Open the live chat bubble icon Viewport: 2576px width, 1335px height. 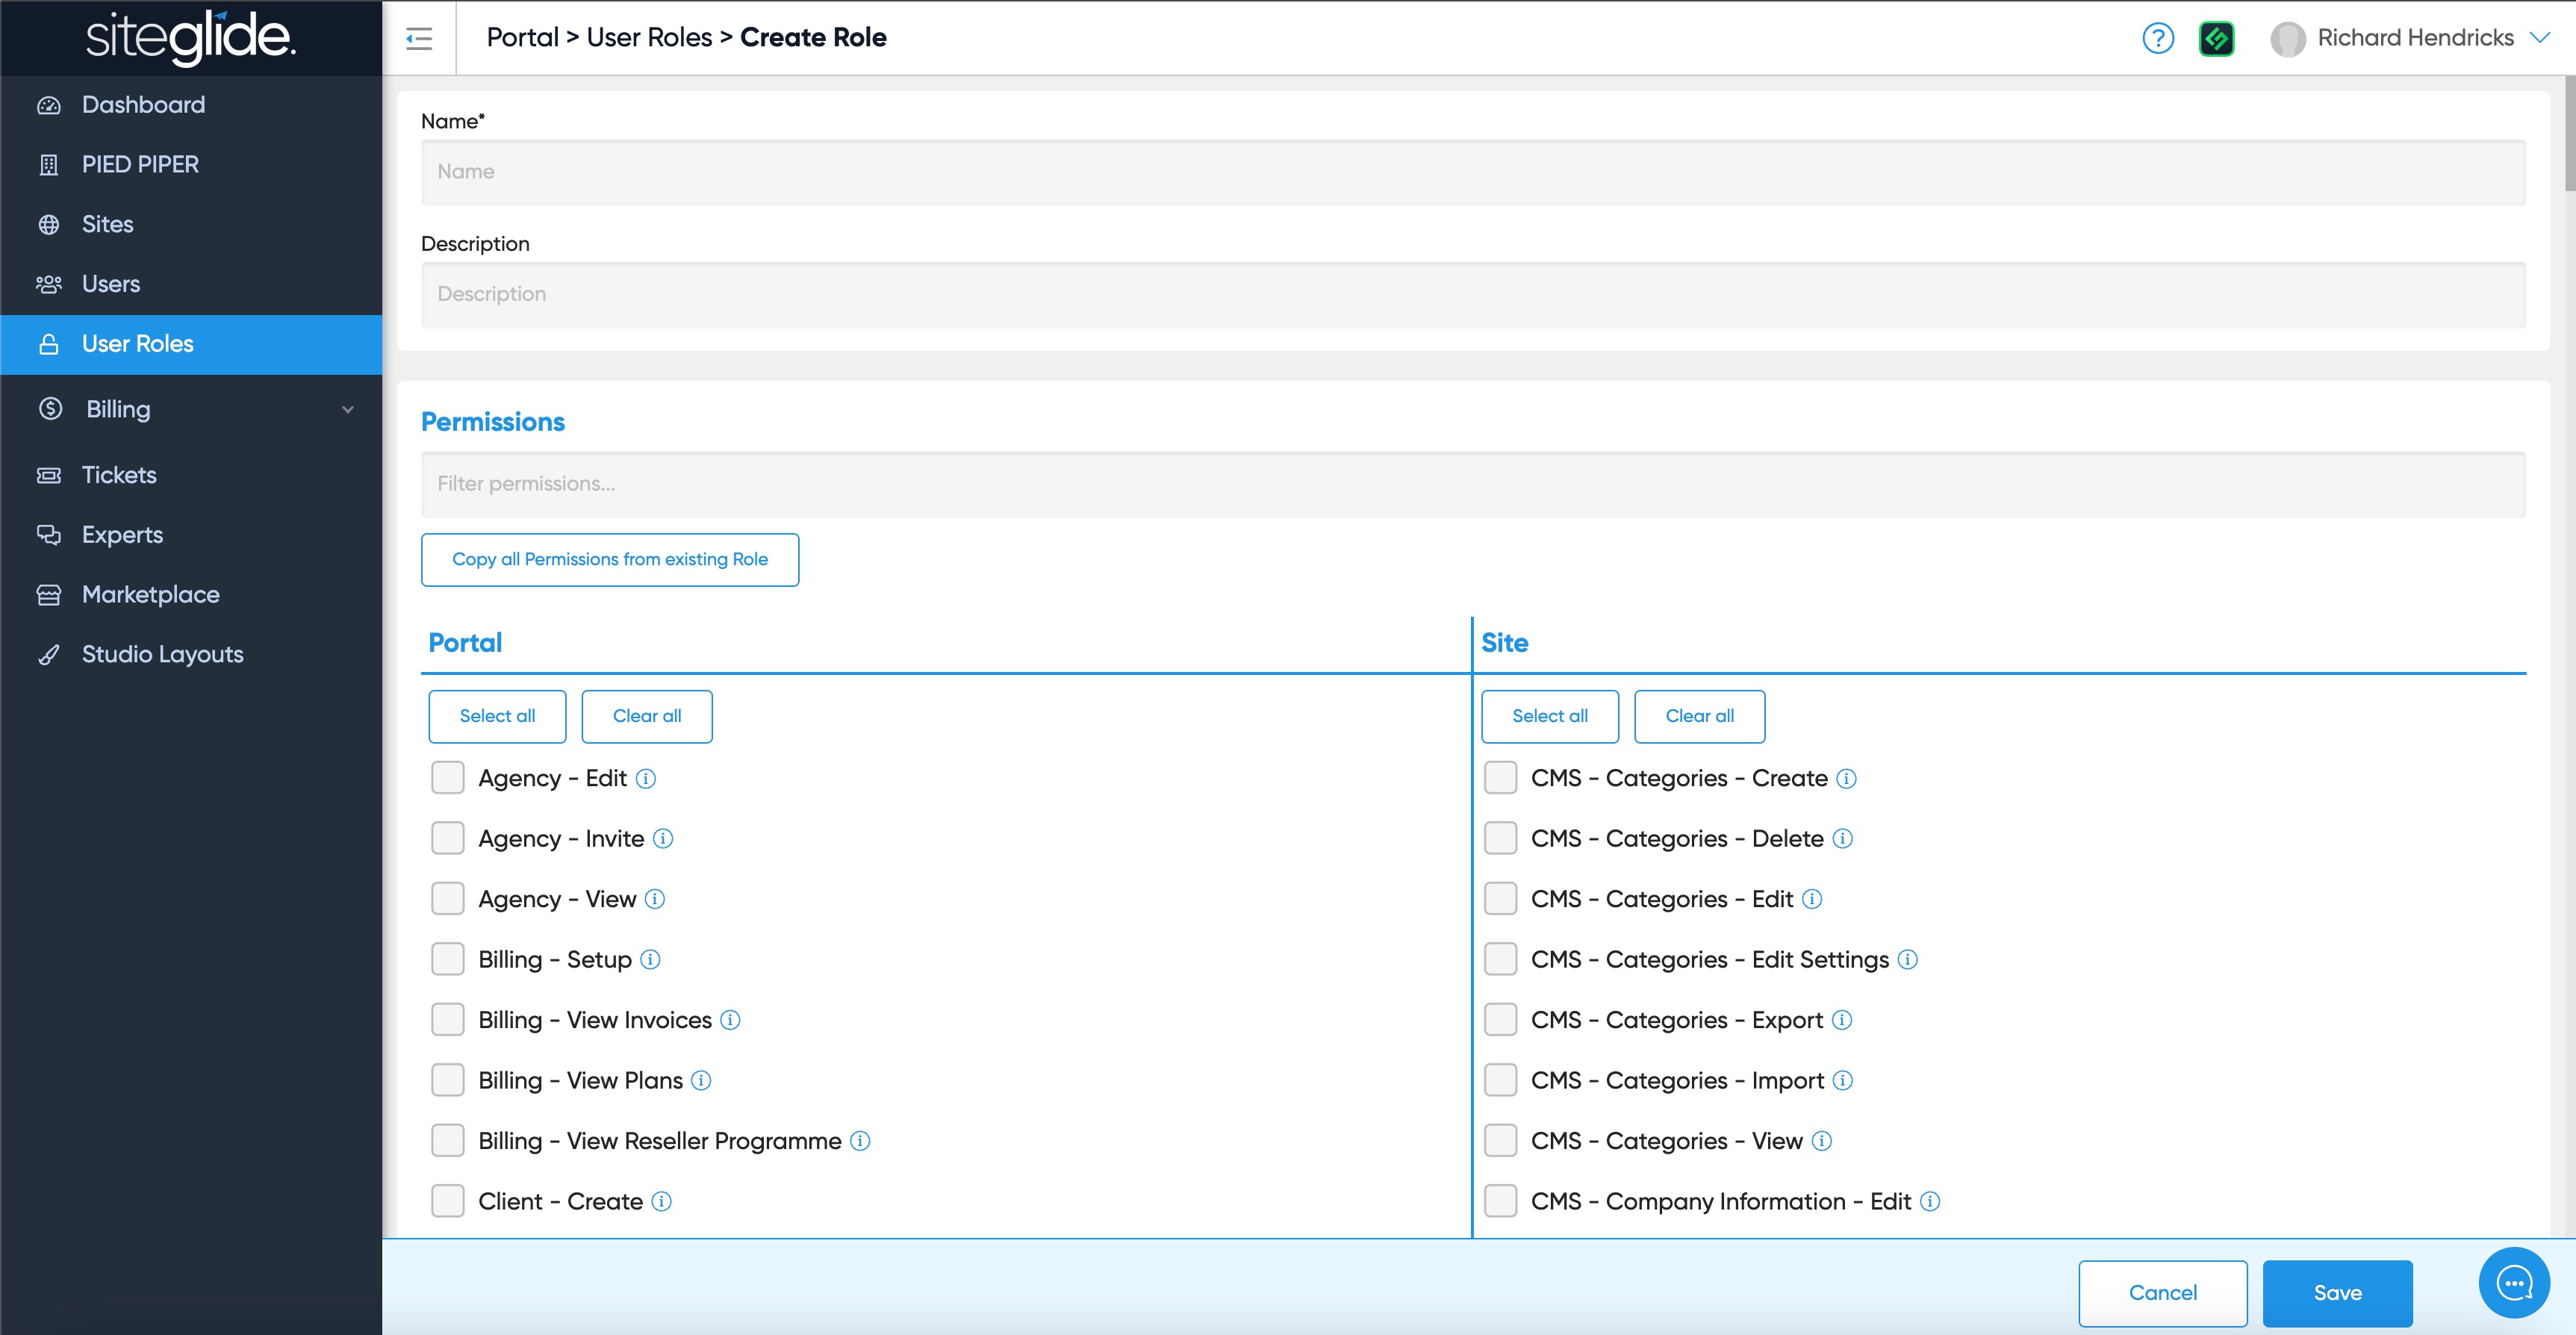[2514, 1283]
